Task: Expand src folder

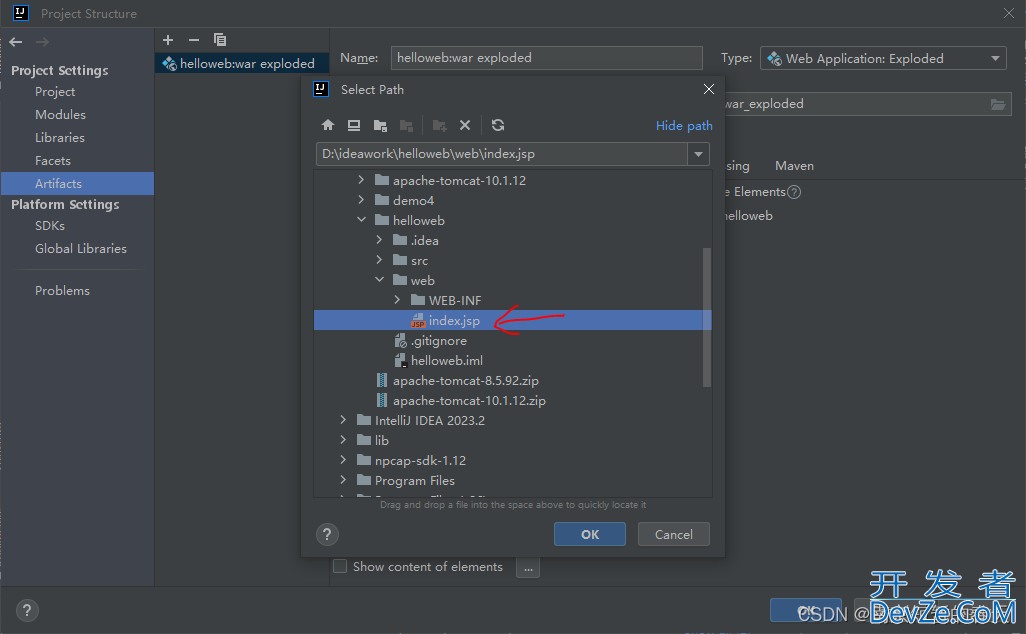Action: [x=379, y=260]
